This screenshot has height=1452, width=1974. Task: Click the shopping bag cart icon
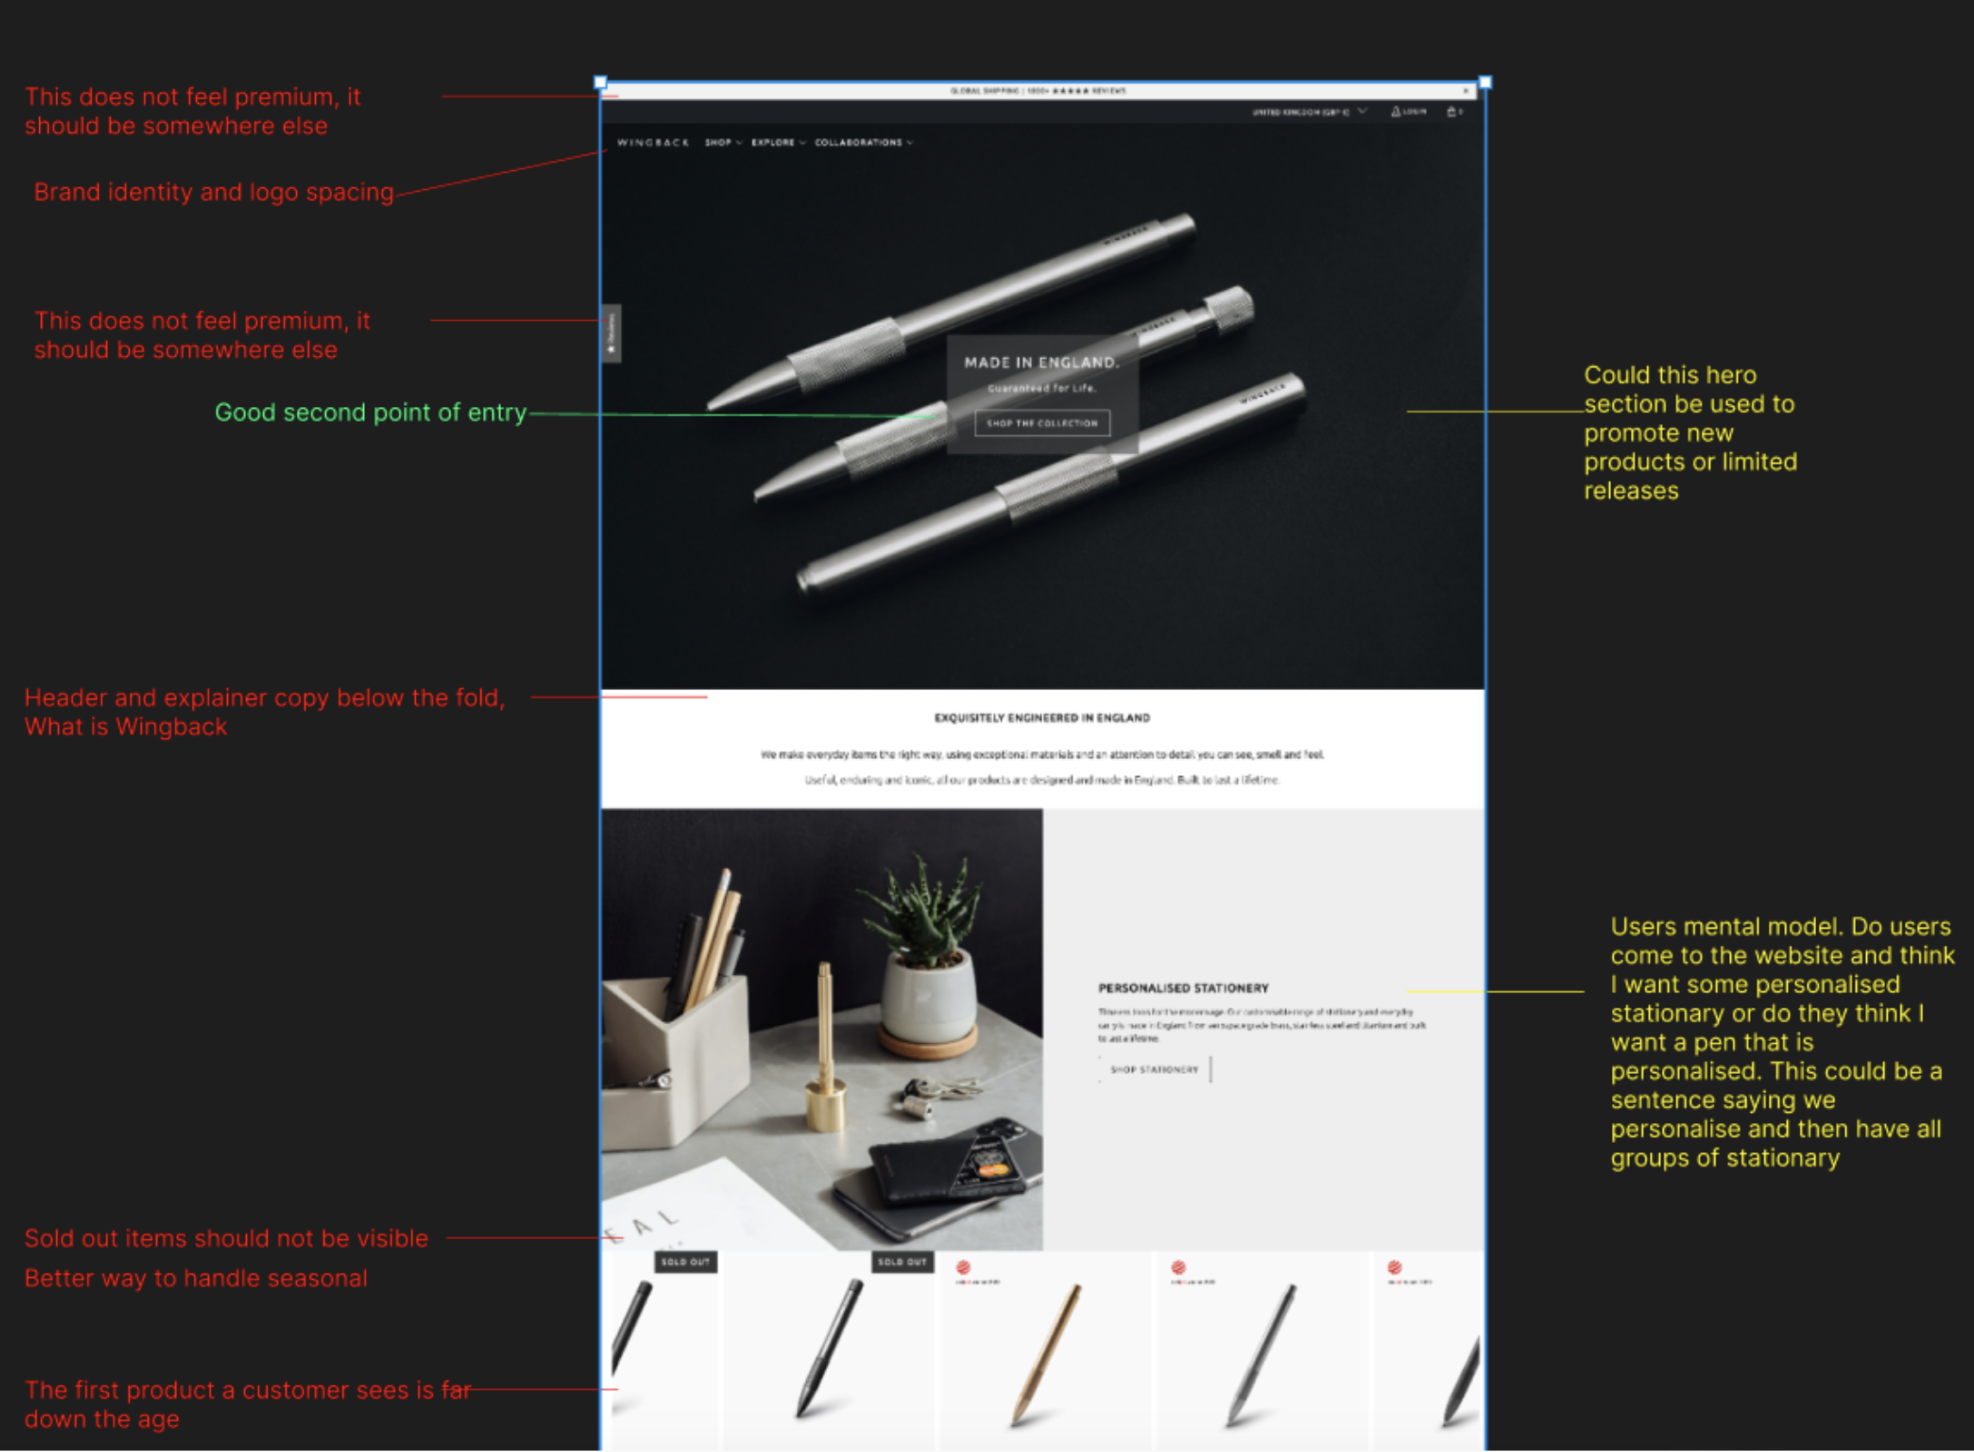click(x=1451, y=112)
